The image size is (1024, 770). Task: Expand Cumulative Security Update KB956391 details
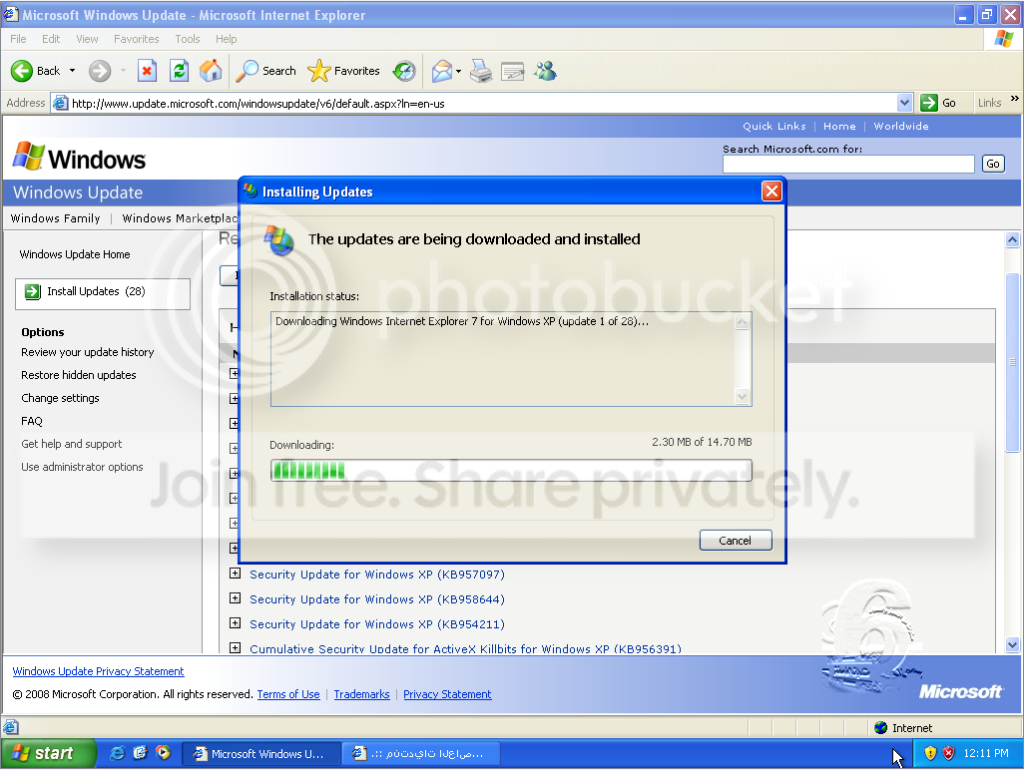[235, 648]
